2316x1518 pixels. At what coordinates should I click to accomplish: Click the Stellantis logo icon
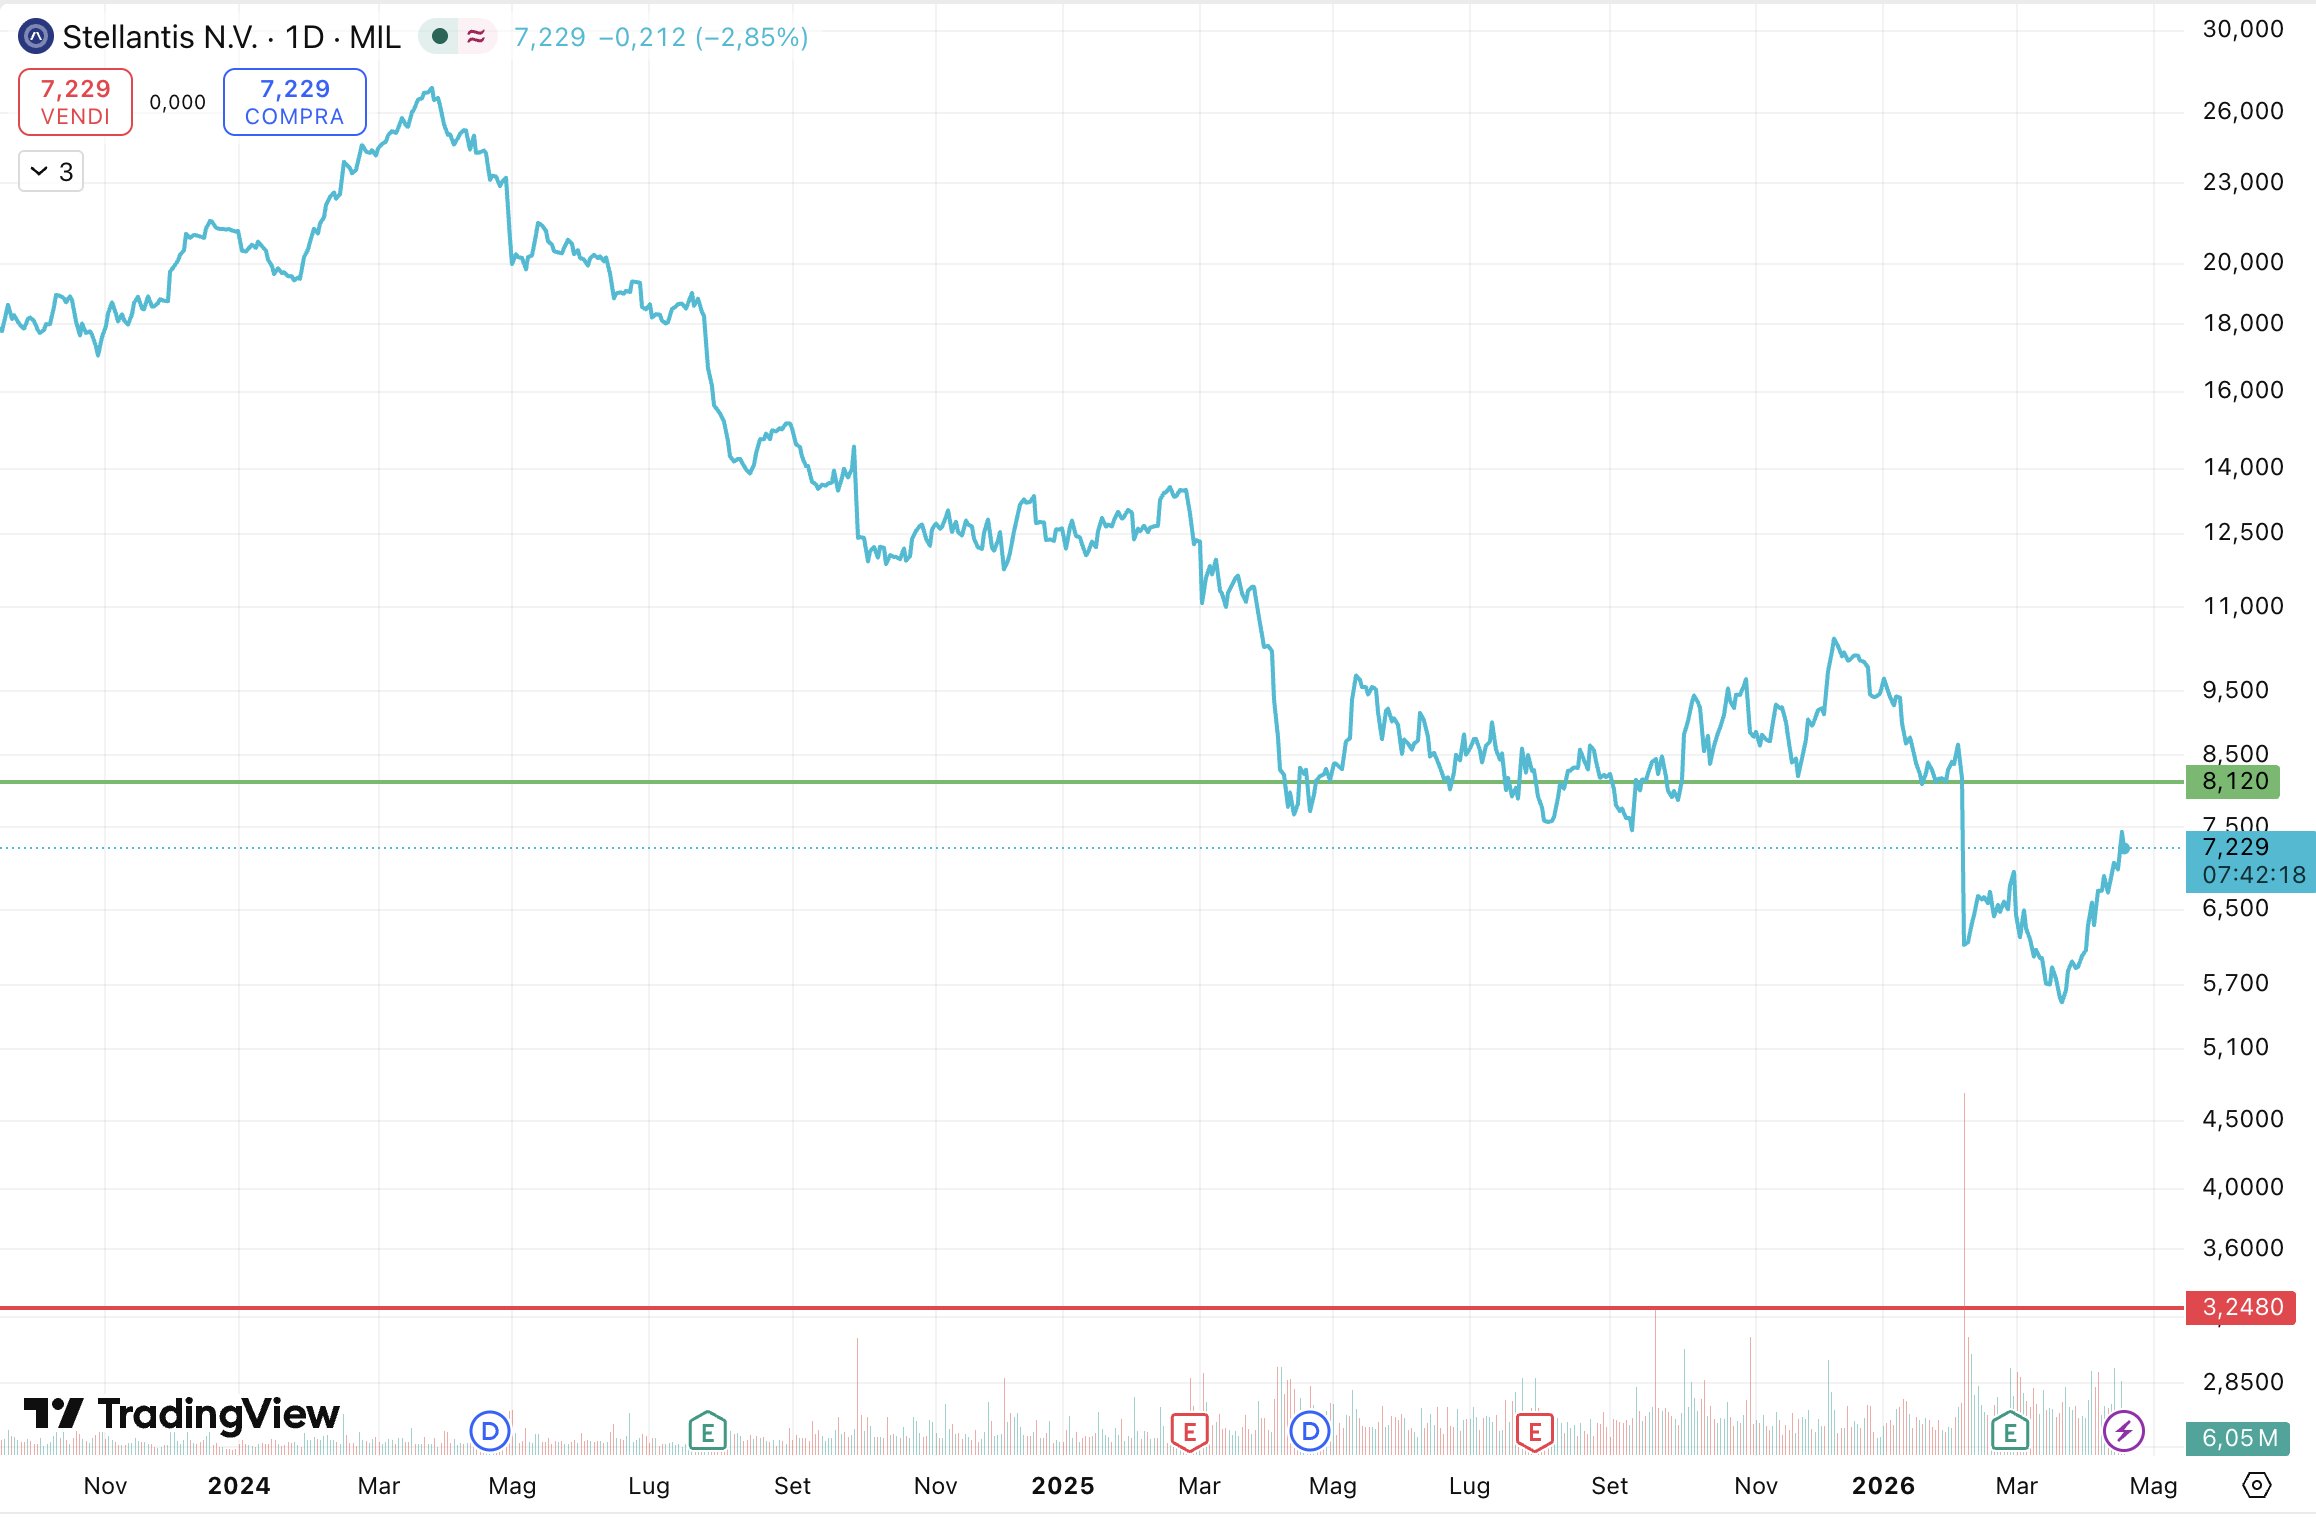pos(36,37)
